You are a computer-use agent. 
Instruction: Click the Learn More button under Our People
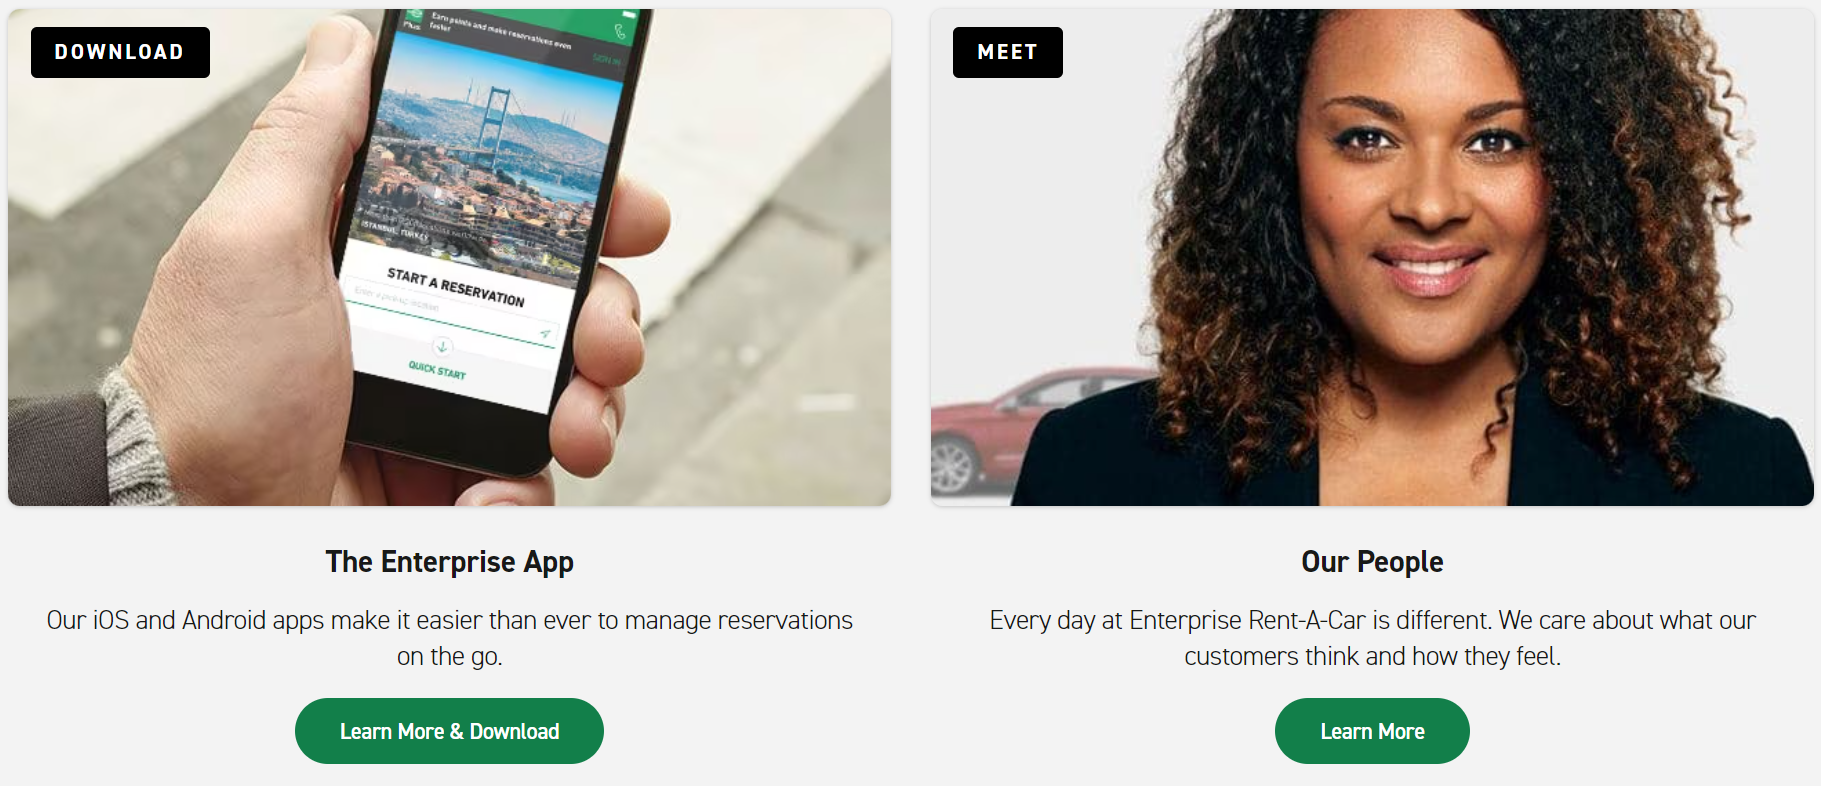1372,731
